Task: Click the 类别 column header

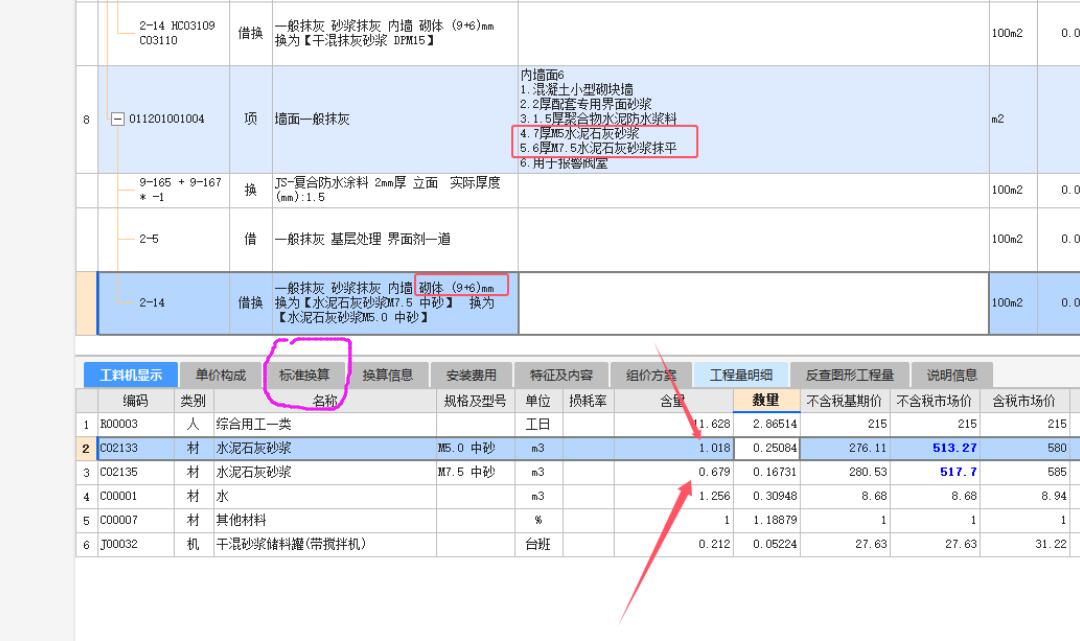Action: coord(194,401)
